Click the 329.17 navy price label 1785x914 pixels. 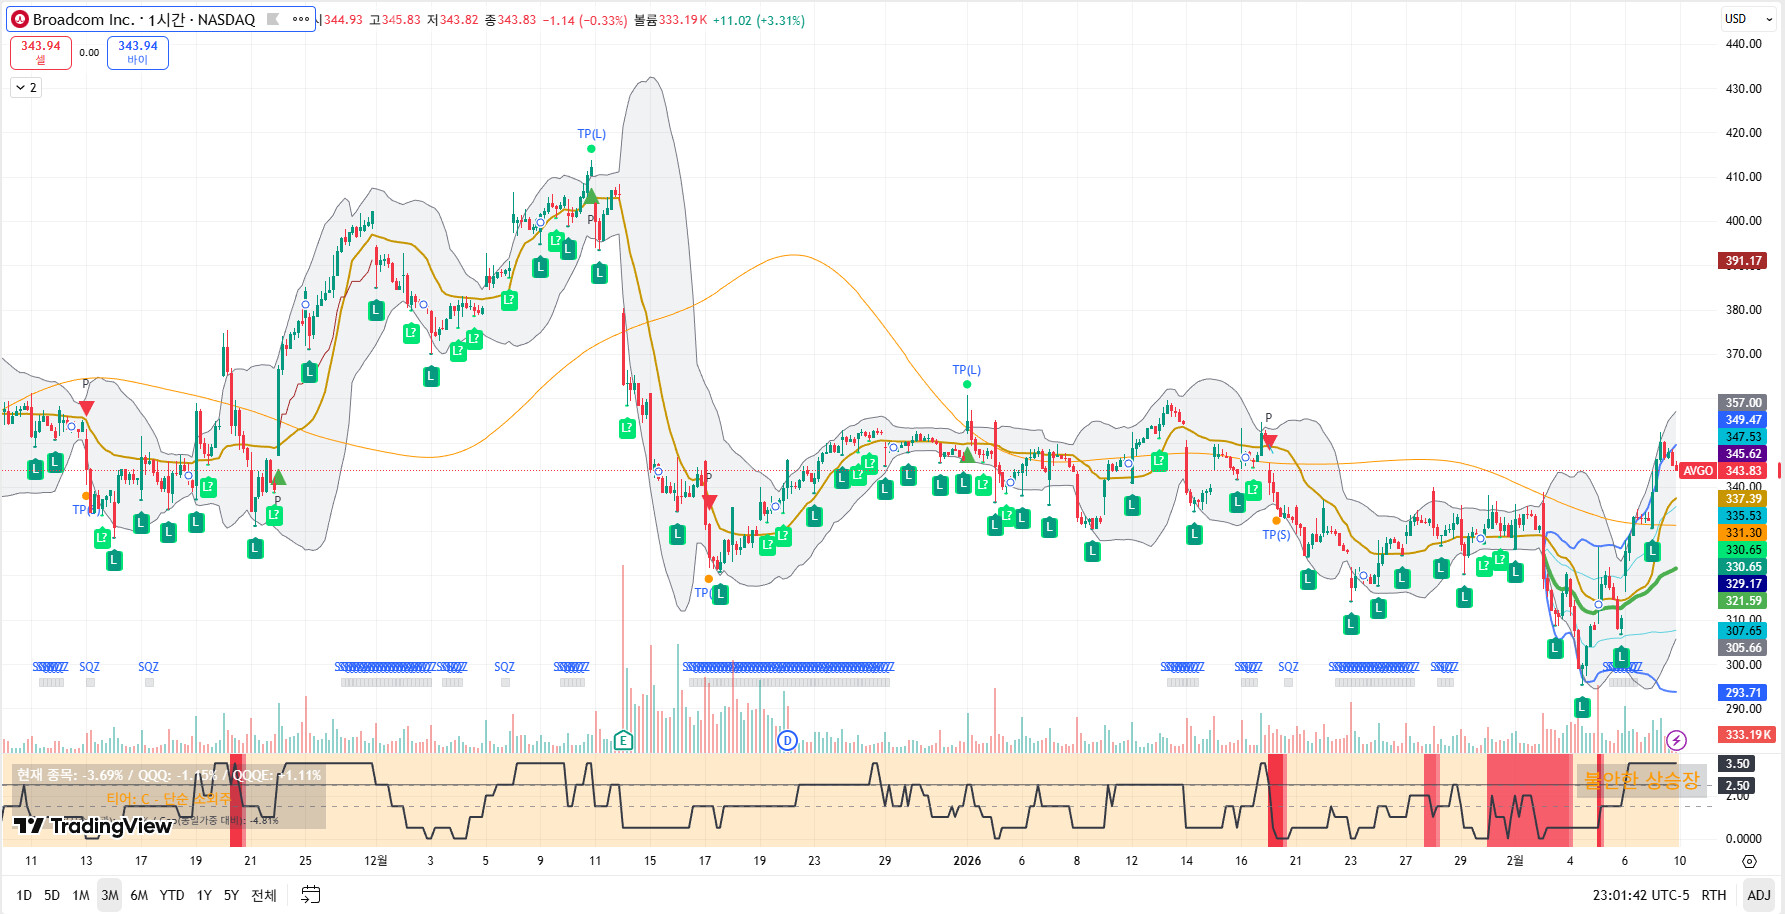[x=1743, y=584]
